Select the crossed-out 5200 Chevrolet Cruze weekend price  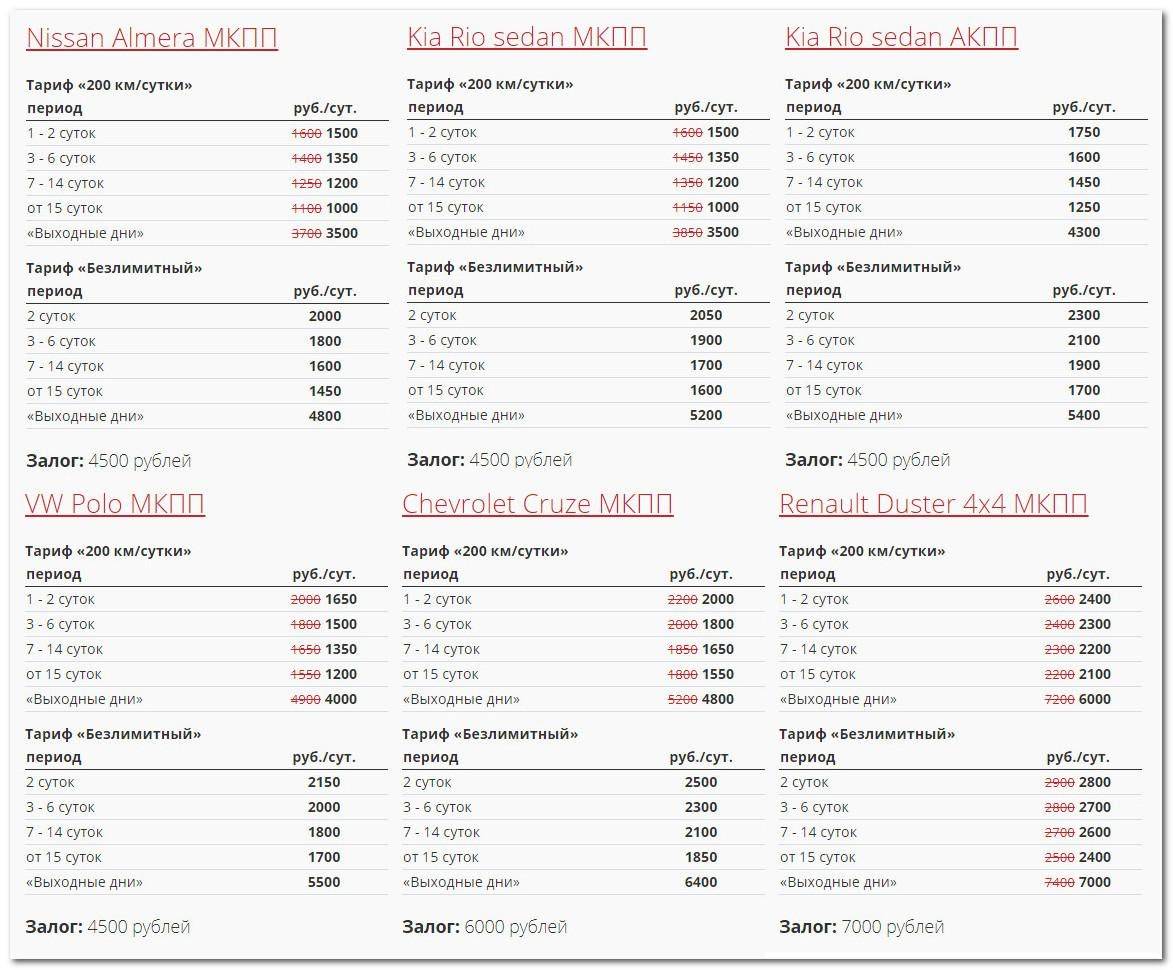(682, 699)
